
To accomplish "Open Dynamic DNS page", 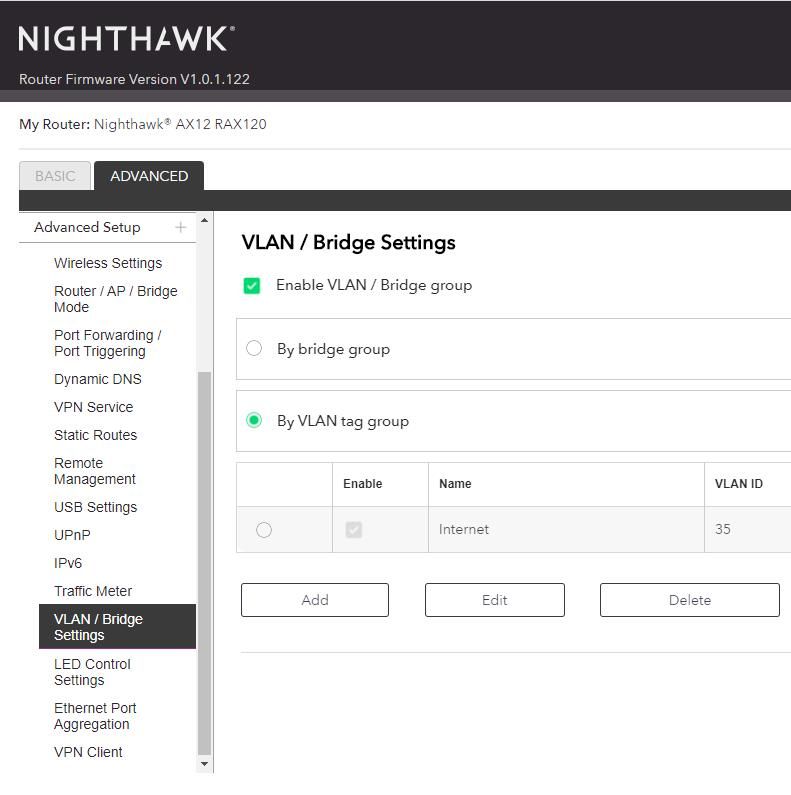I will [x=98, y=379].
